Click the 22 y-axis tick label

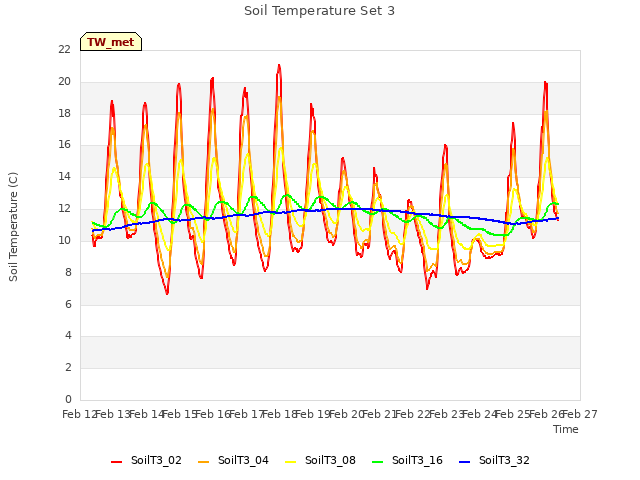click(64, 49)
